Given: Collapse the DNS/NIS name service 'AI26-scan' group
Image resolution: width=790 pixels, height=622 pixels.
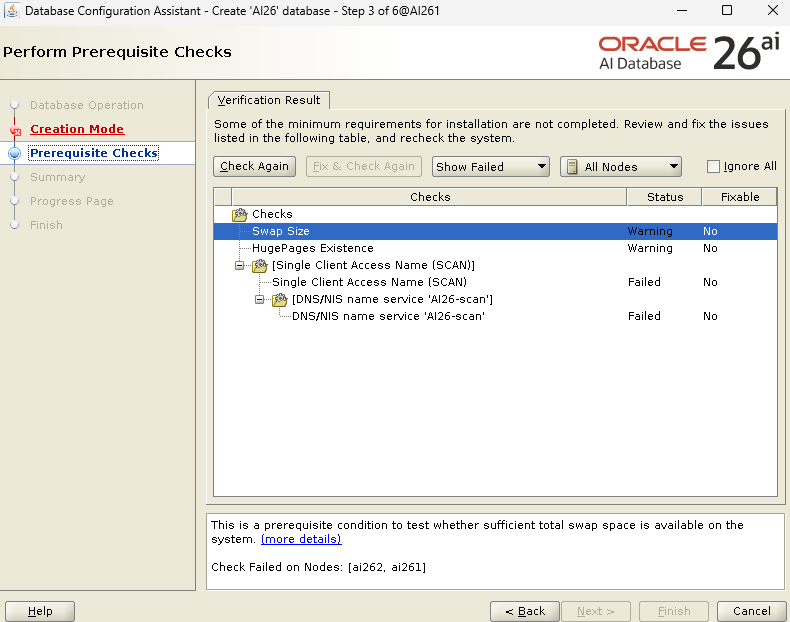Looking at the screenshot, I should point(260,299).
